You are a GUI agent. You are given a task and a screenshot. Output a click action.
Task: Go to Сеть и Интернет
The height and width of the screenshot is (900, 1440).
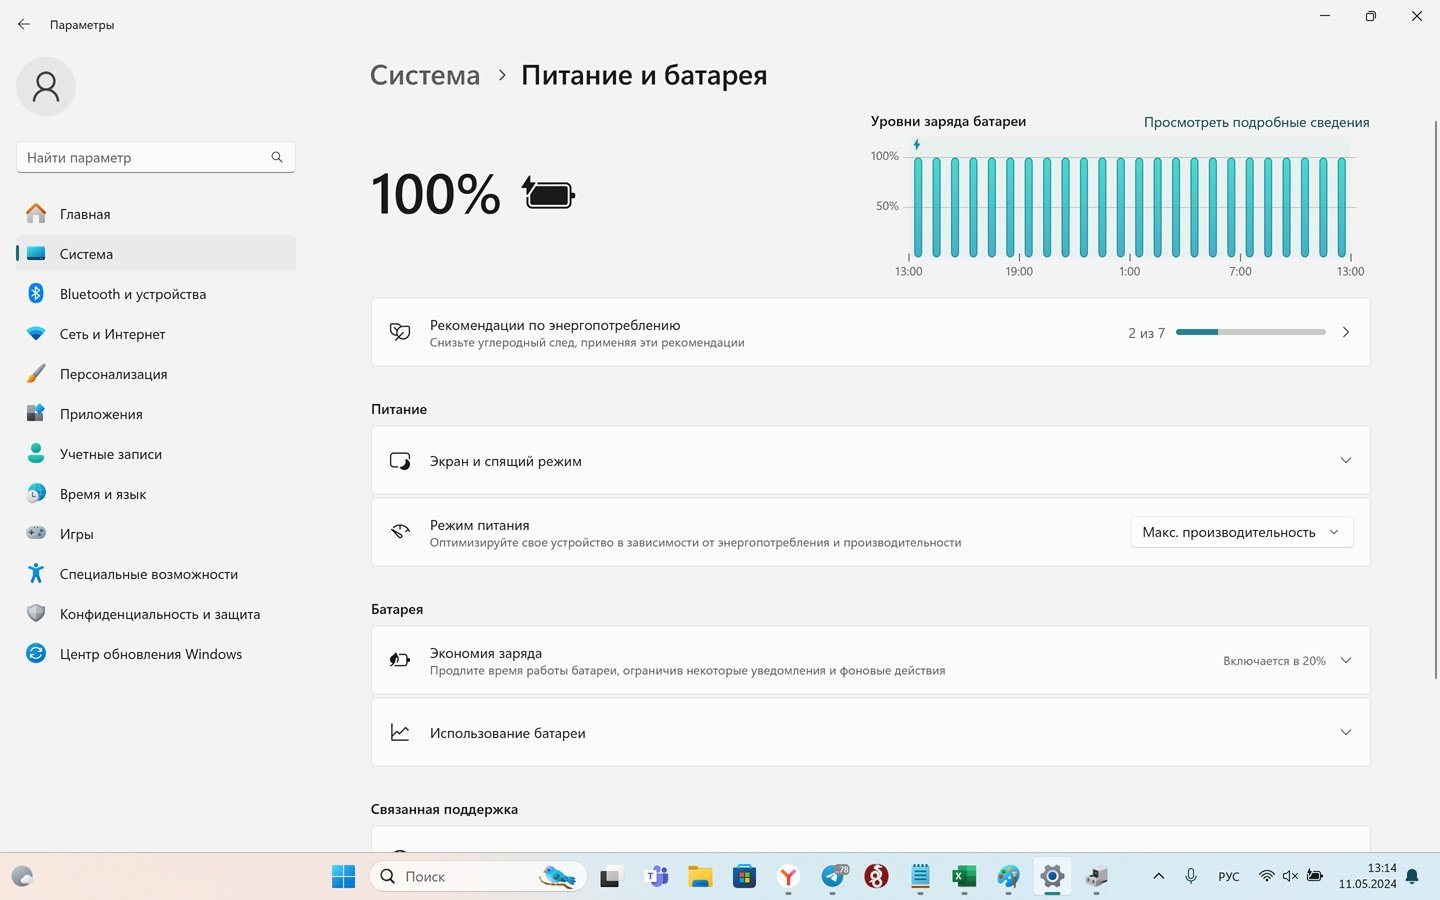[x=156, y=333]
